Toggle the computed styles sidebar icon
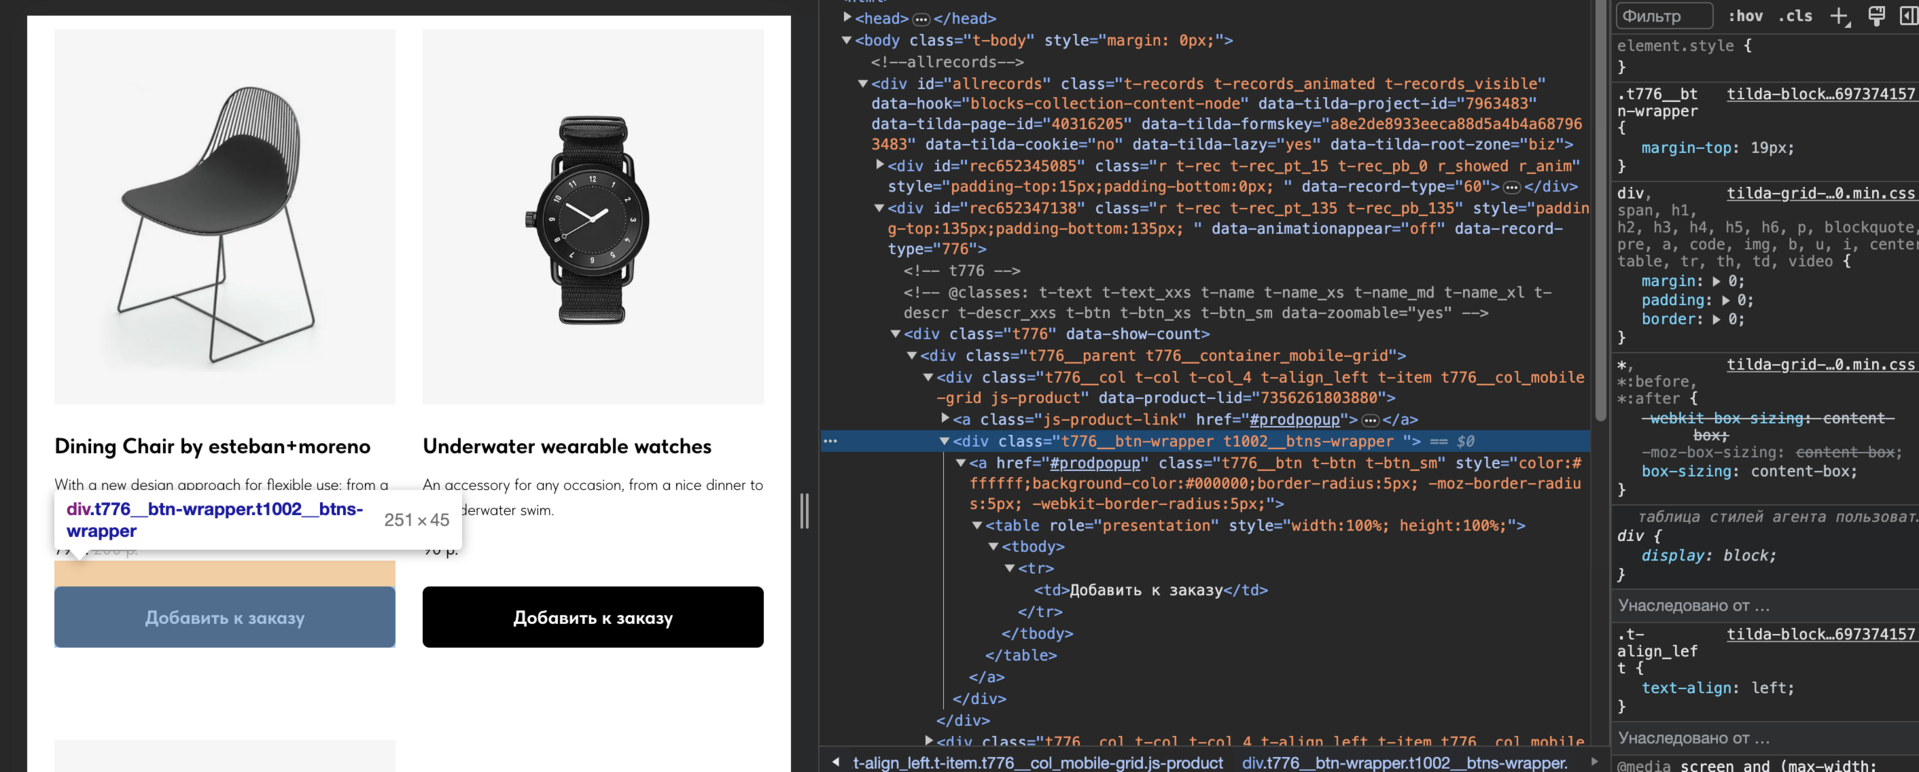 [x=1908, y=16]
